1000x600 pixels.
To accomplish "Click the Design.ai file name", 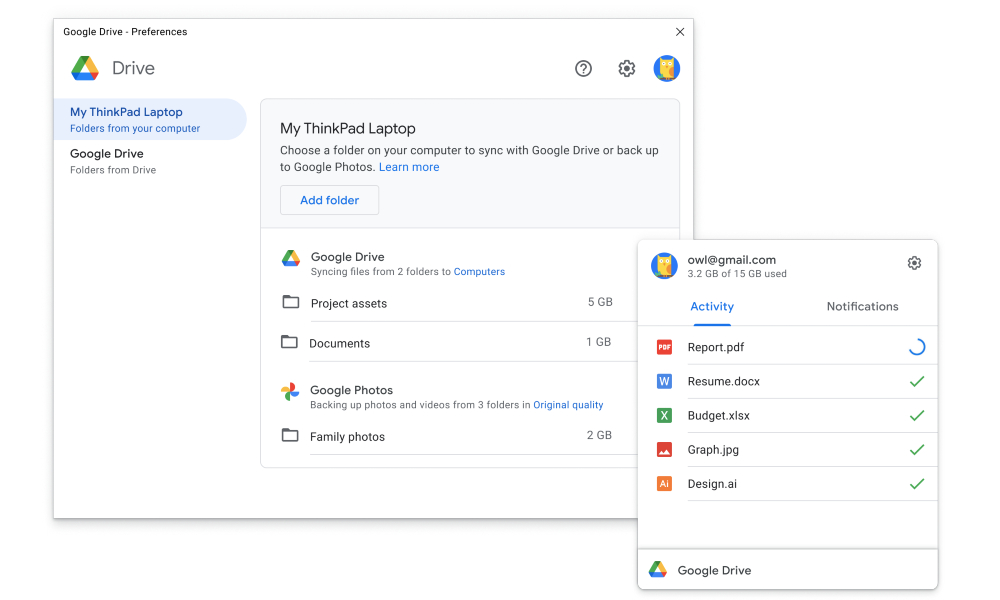I will [x=712, y=483].
